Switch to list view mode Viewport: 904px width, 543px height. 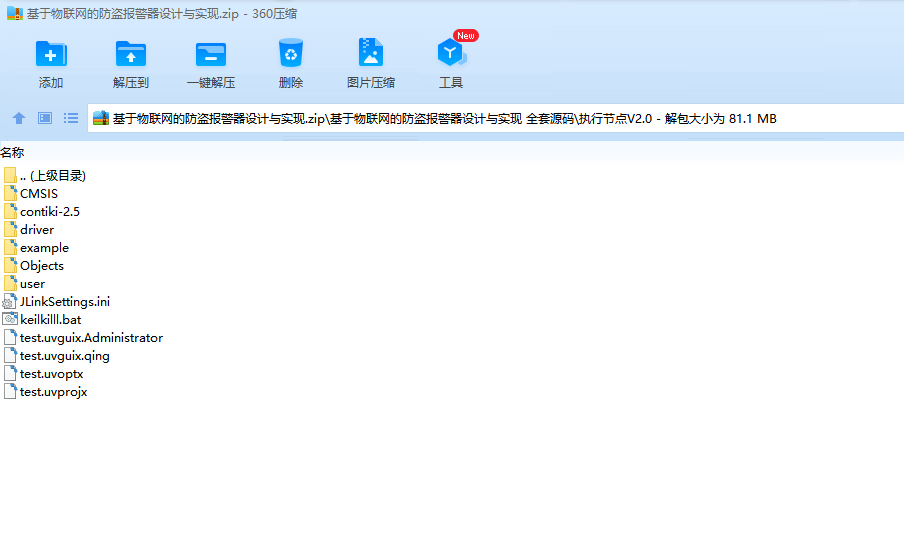click(71, 118)
